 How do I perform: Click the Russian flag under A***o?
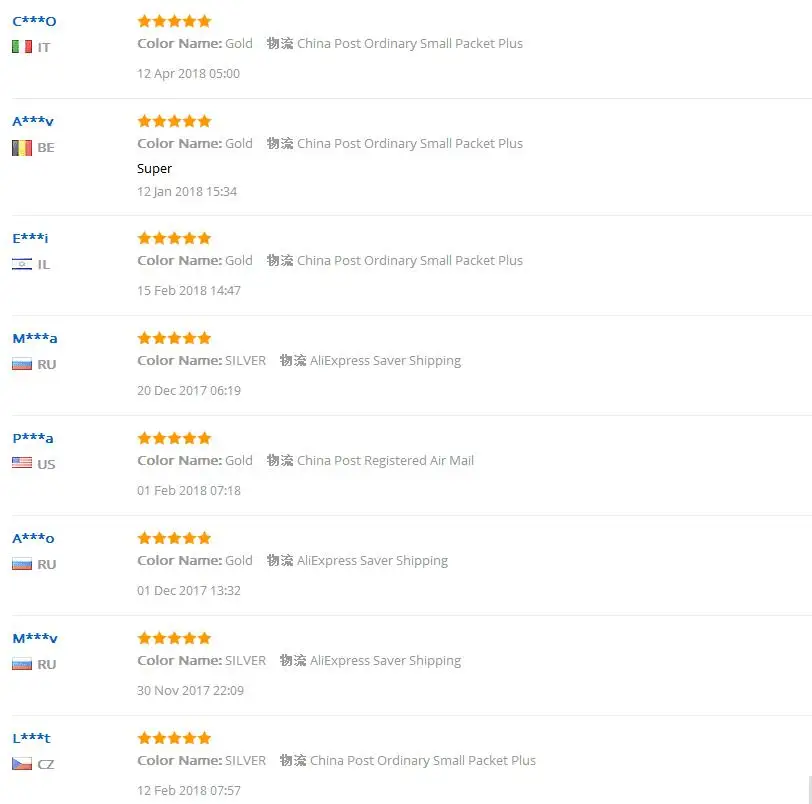(x=22, y=564)
